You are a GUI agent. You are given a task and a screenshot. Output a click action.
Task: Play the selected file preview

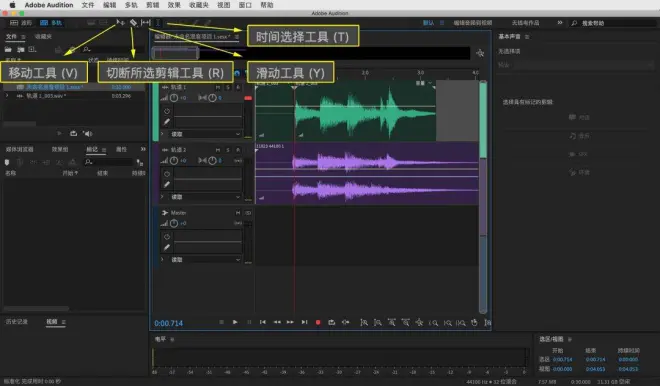pyautogui.click(x=59, y=133)
